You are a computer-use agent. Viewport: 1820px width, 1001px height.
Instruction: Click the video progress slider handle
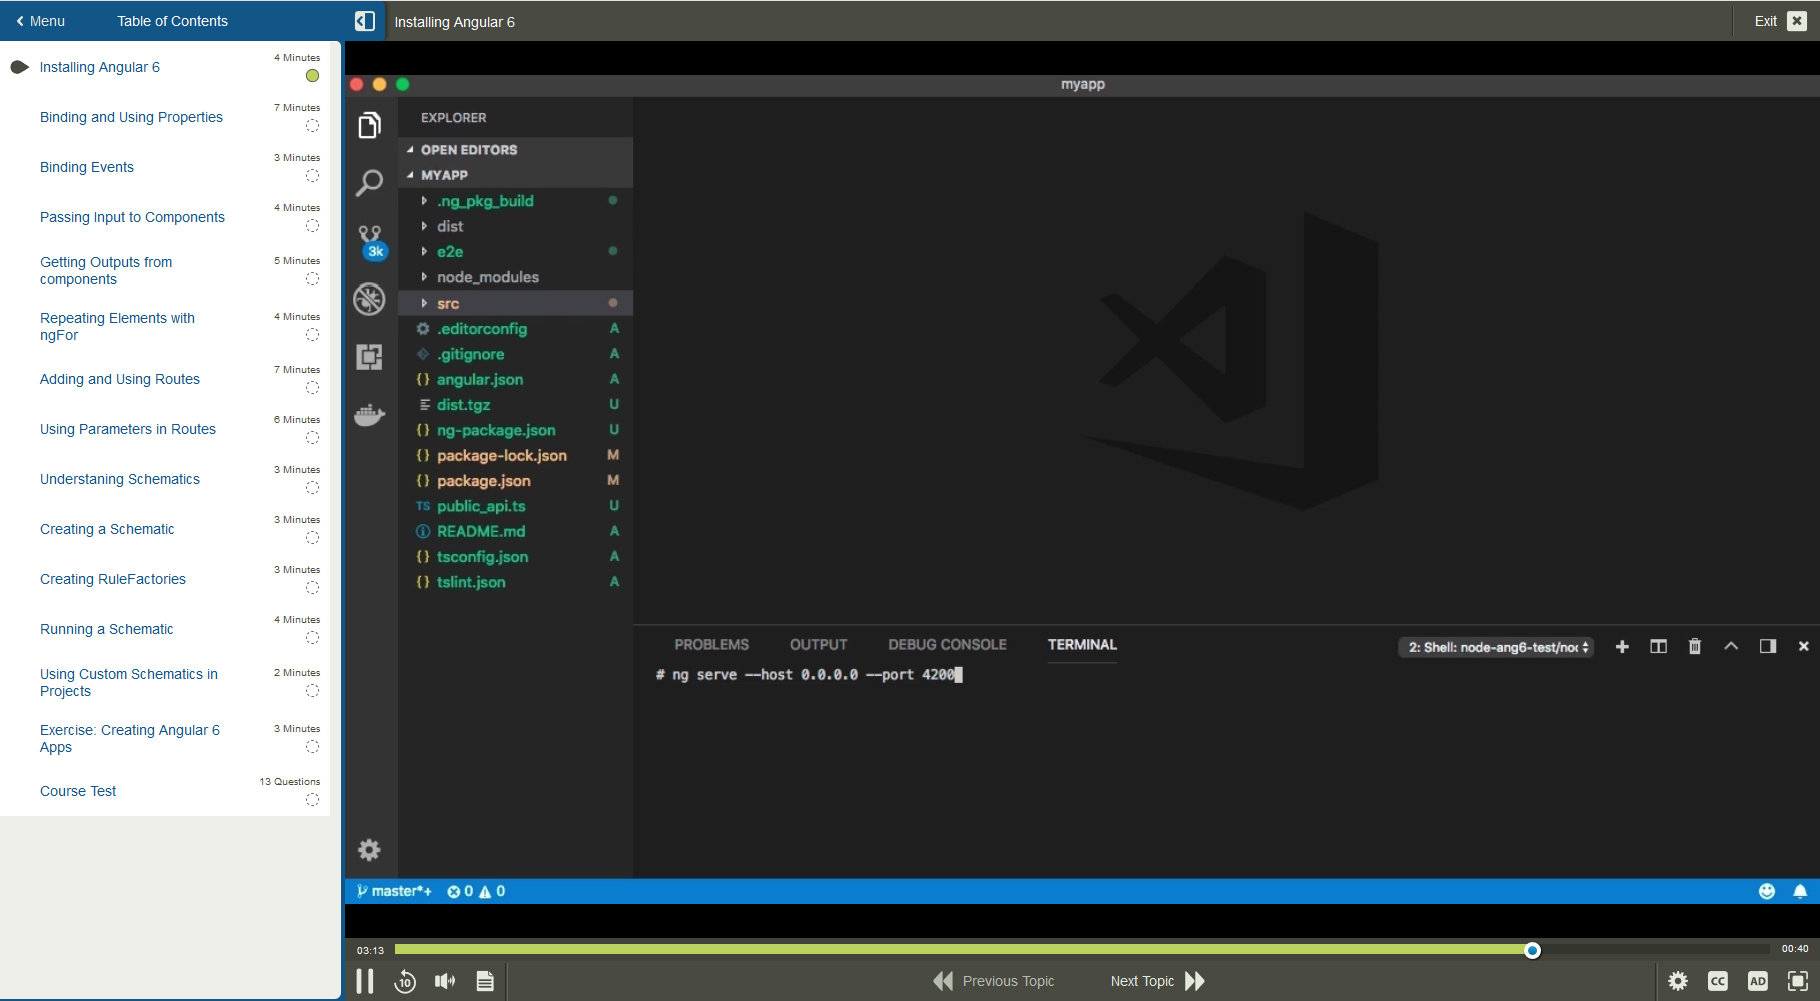1532,950
